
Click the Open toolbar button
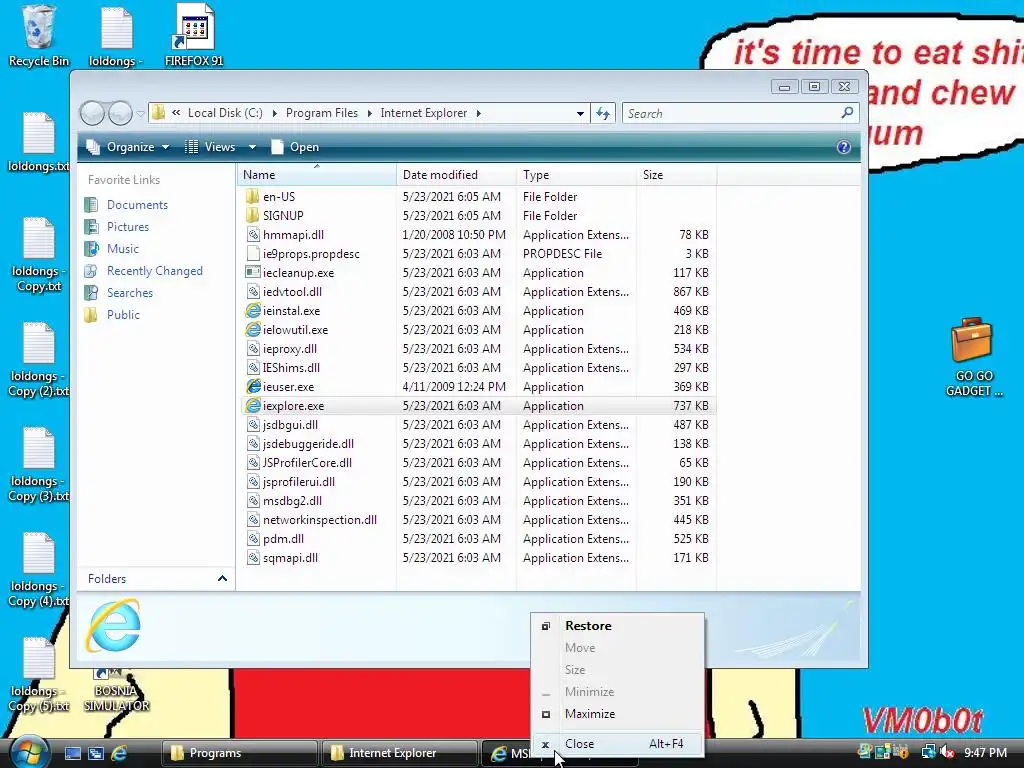pyautogui.click(x=295, y=147)
